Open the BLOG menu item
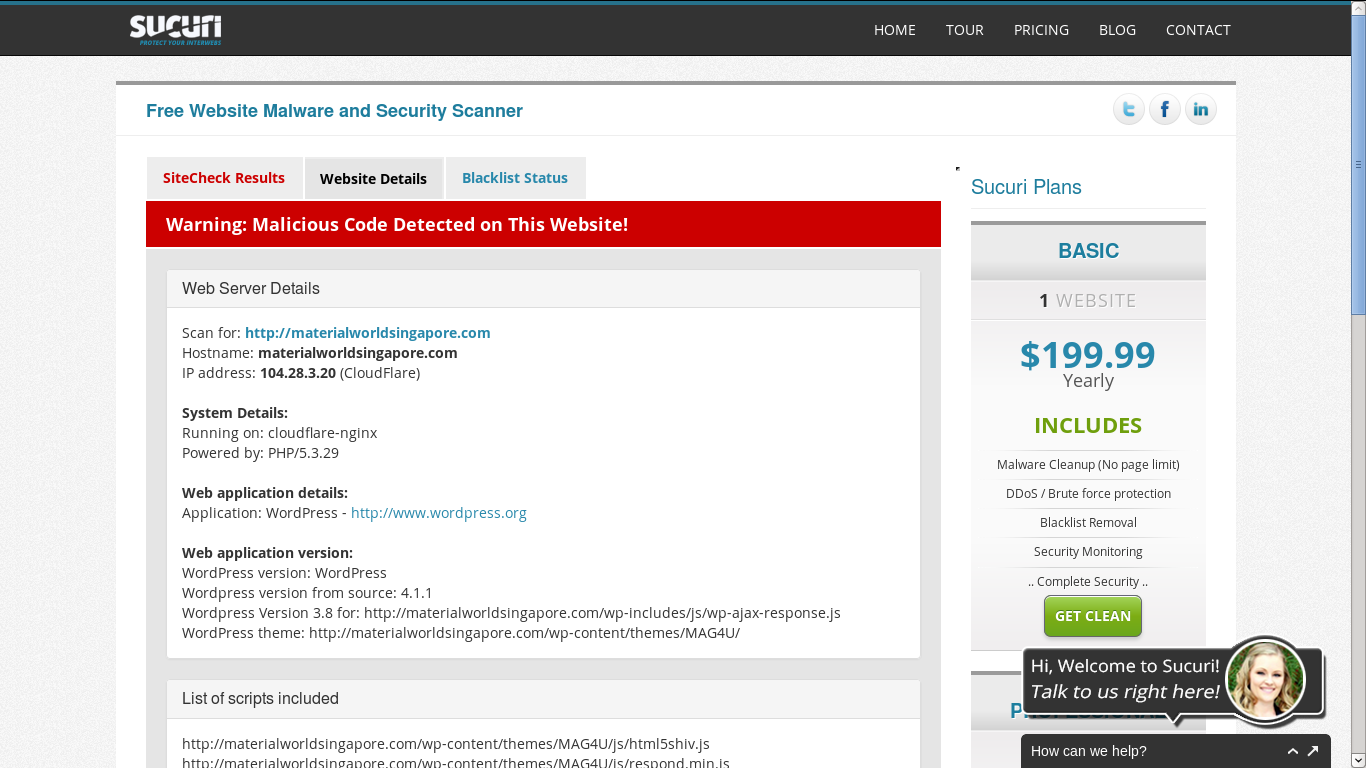Image resolution: width=1366 pixels, height=768 pixels. point(1117,30)
